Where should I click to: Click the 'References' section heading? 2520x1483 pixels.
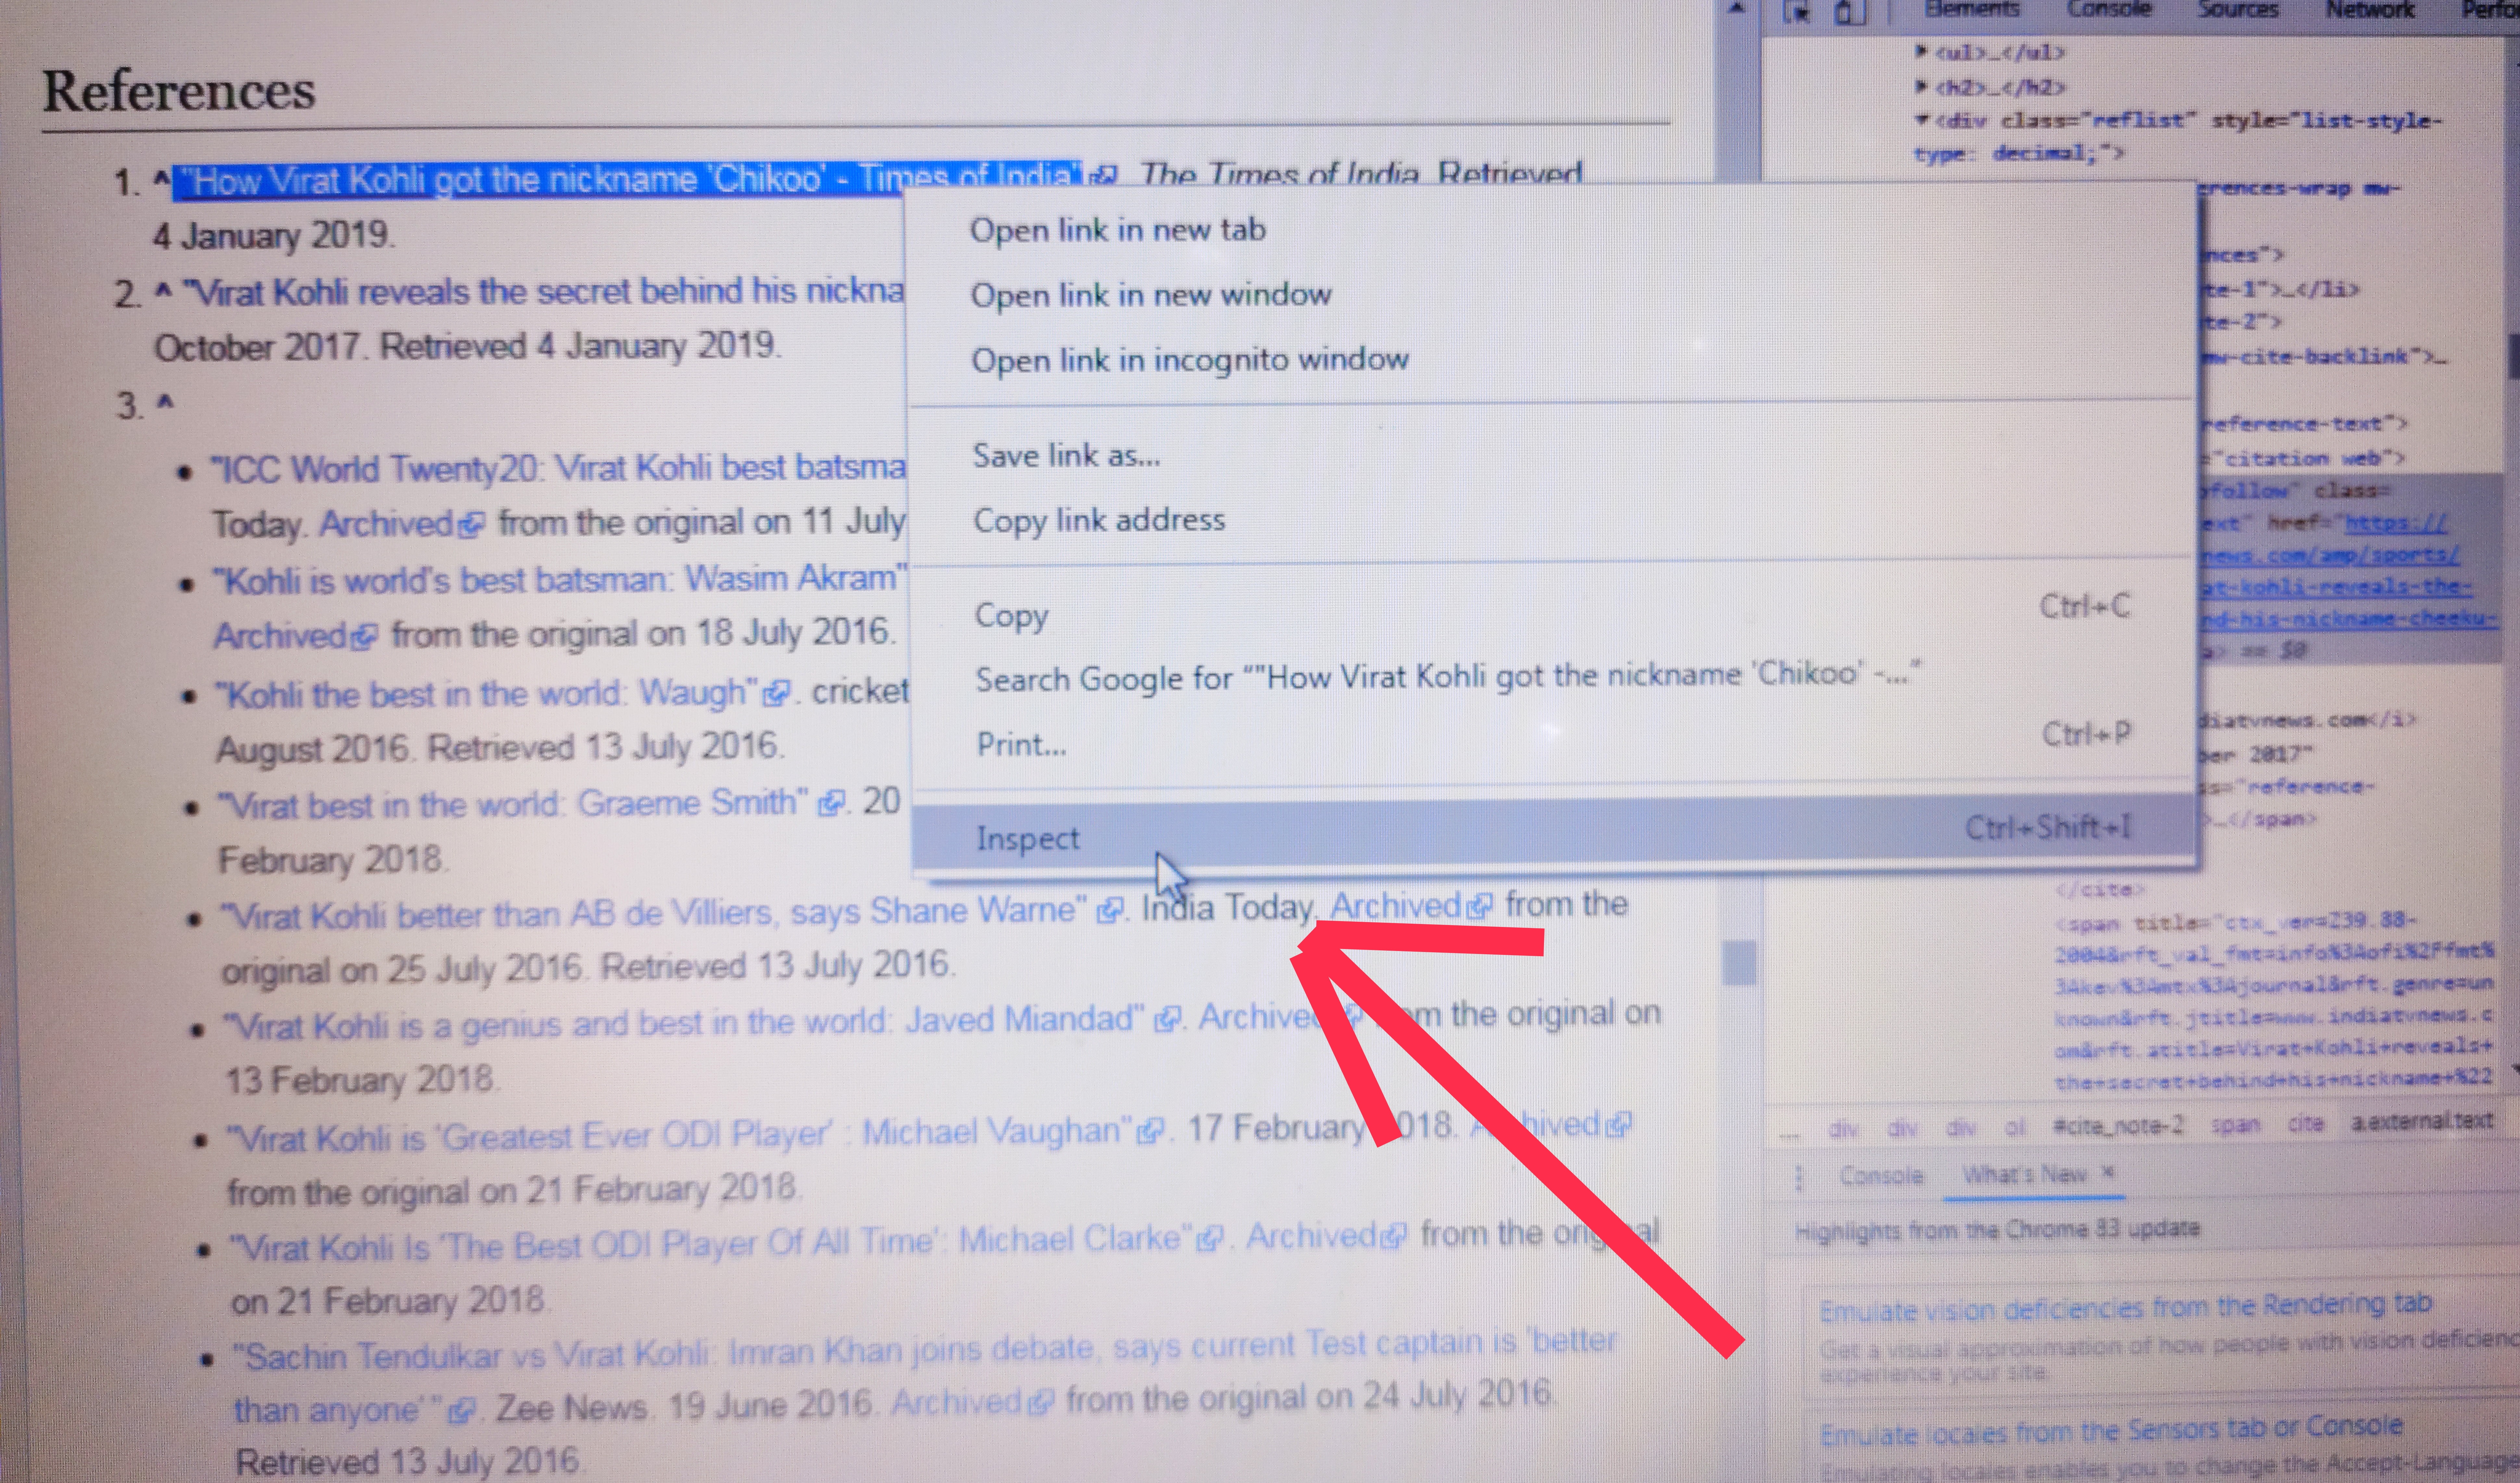(x=179, y=91)
